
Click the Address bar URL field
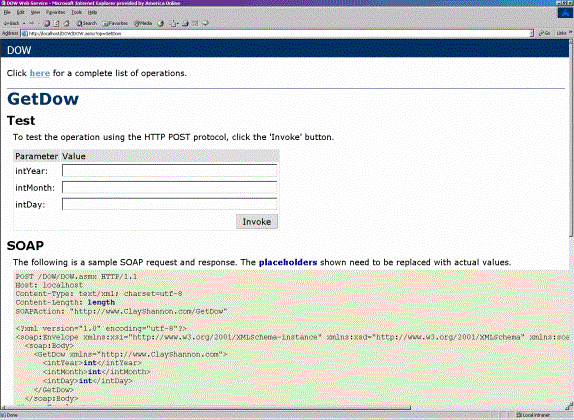[278, 33]
